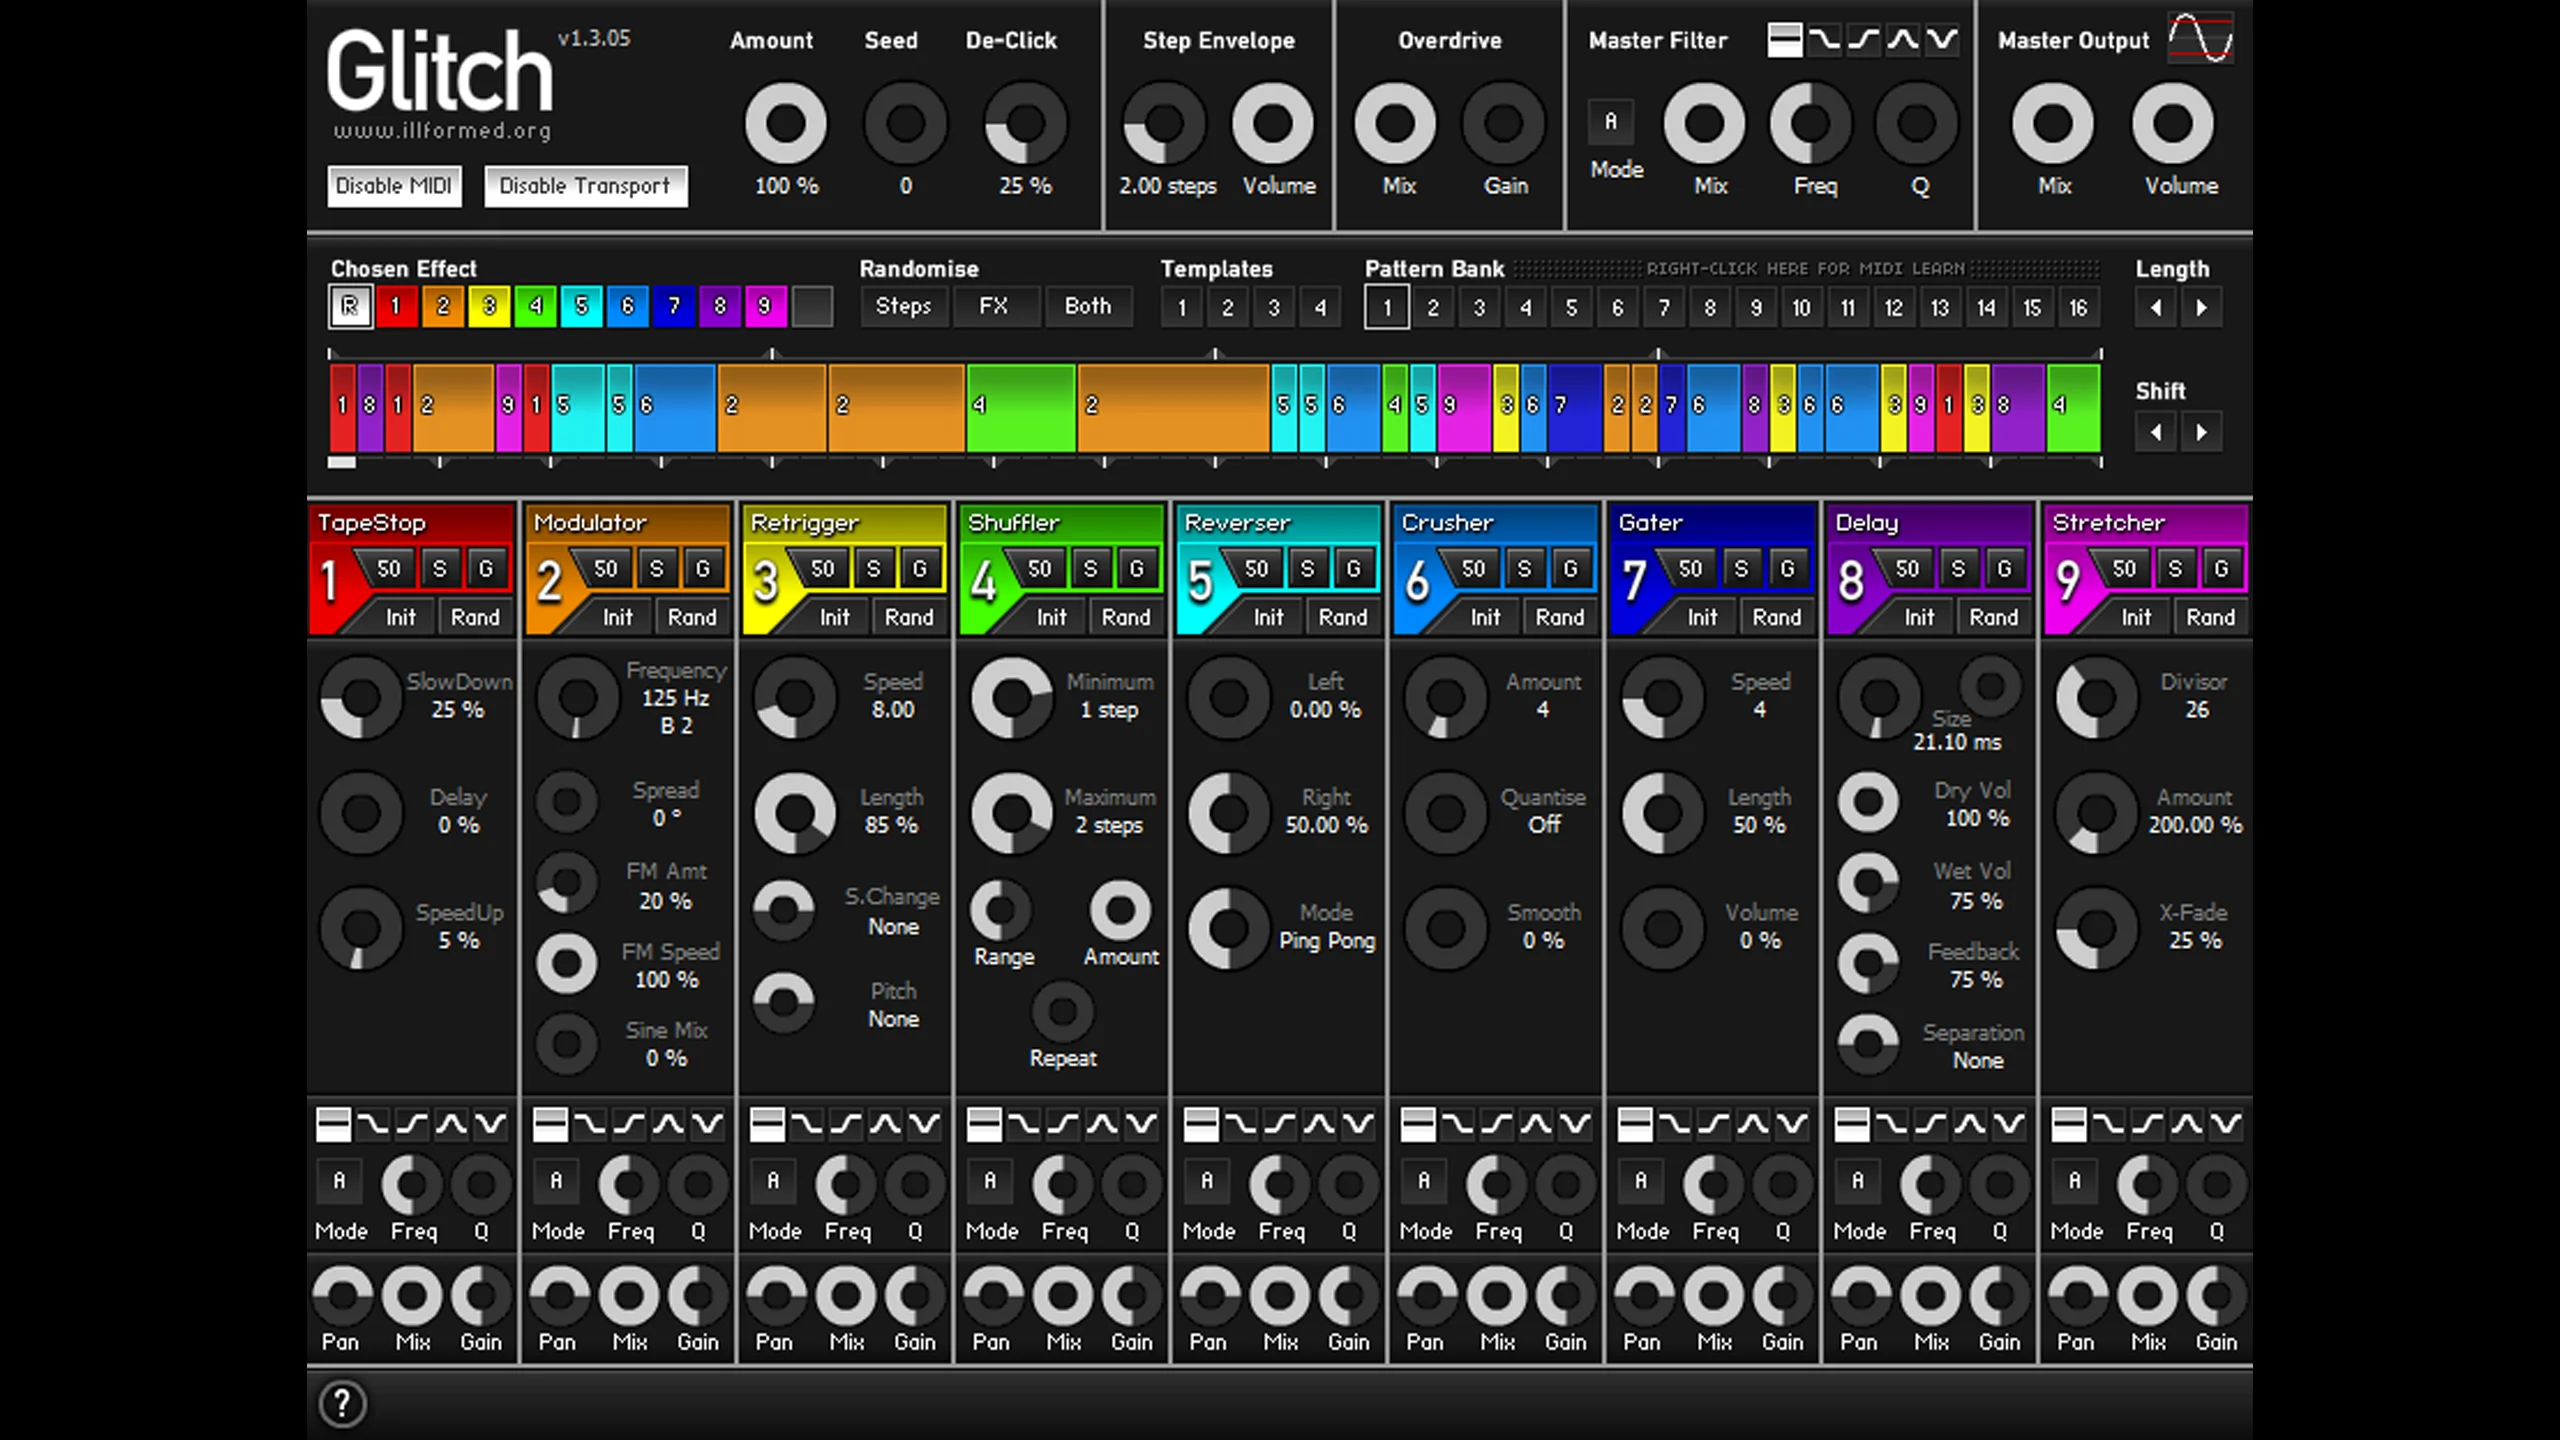Choose green effect 4 swatch
This screenshot has width=2560, height=1440.
[x=535, y=306]
